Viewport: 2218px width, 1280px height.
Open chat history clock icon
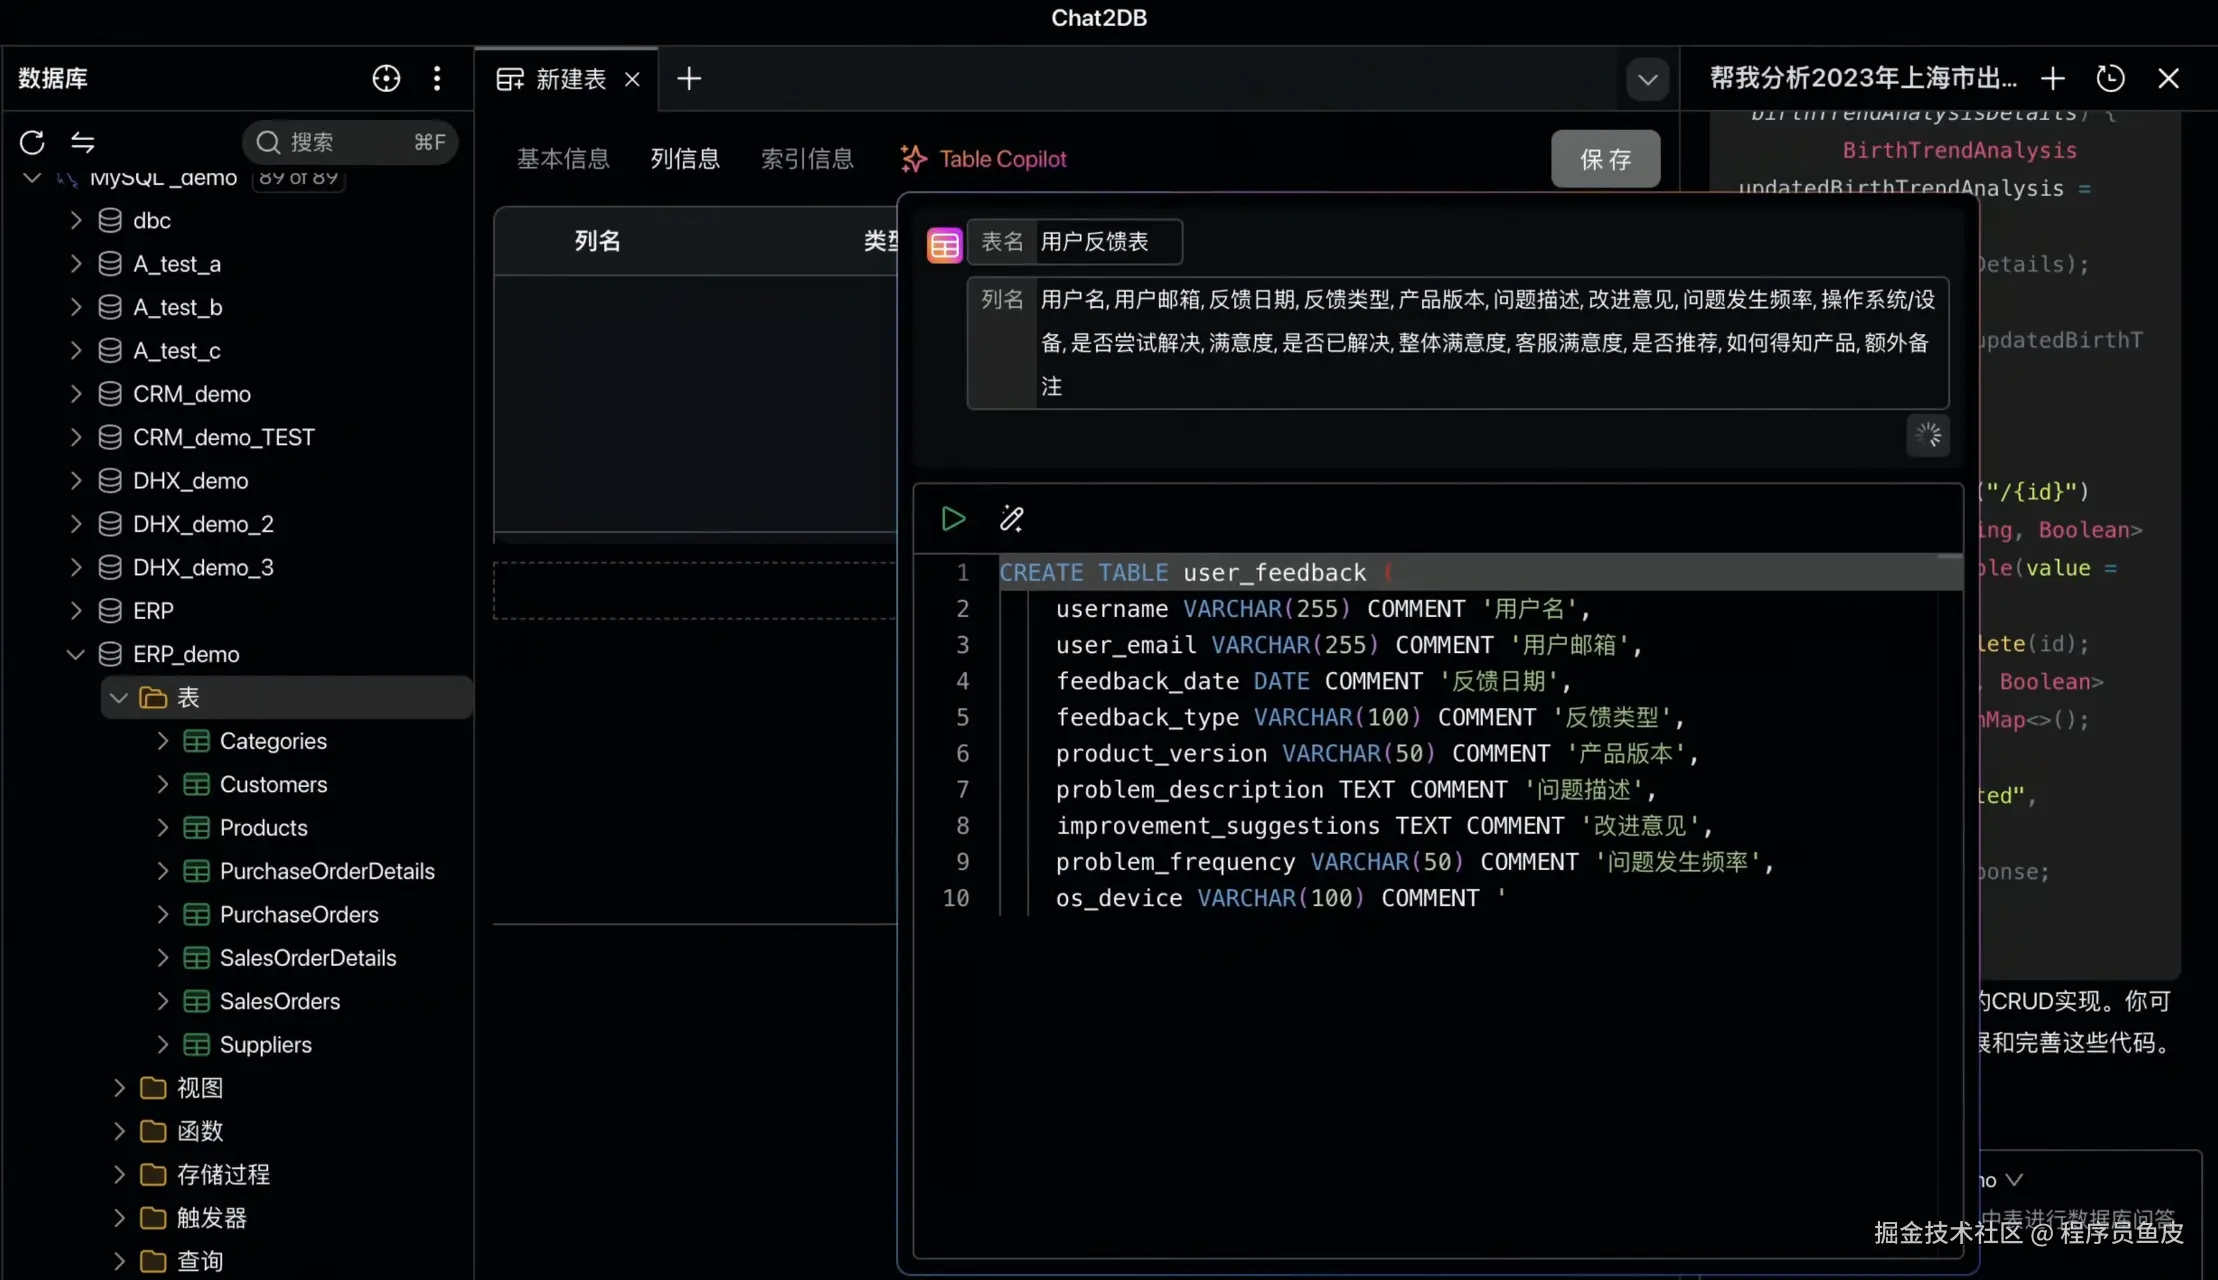click(2110, 78)
